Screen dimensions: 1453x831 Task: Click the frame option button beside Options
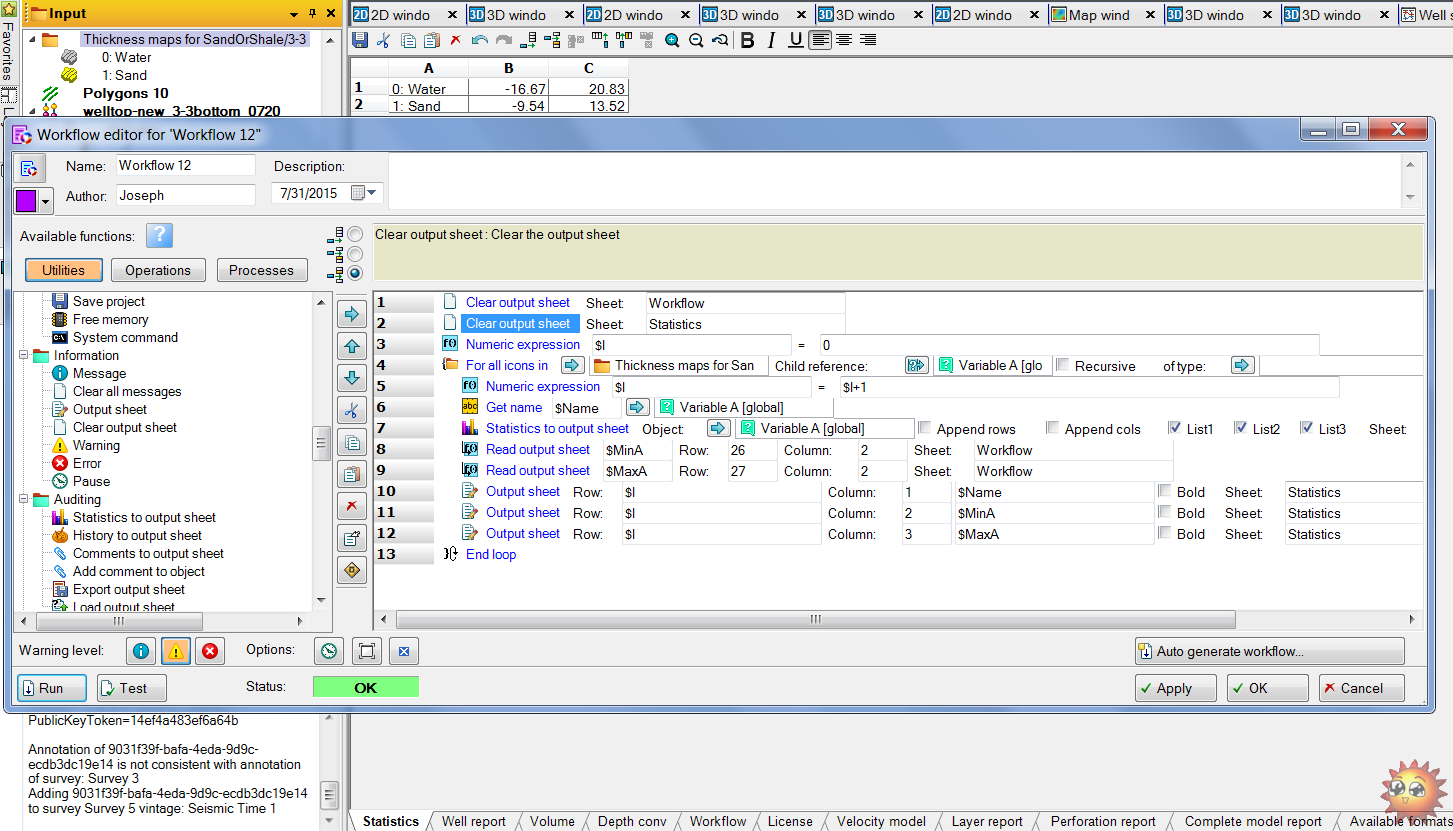367,651
